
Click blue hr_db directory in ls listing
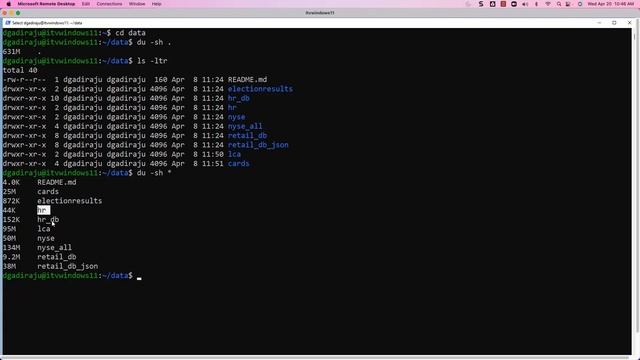pyautogui.click(x=238, y=98)
